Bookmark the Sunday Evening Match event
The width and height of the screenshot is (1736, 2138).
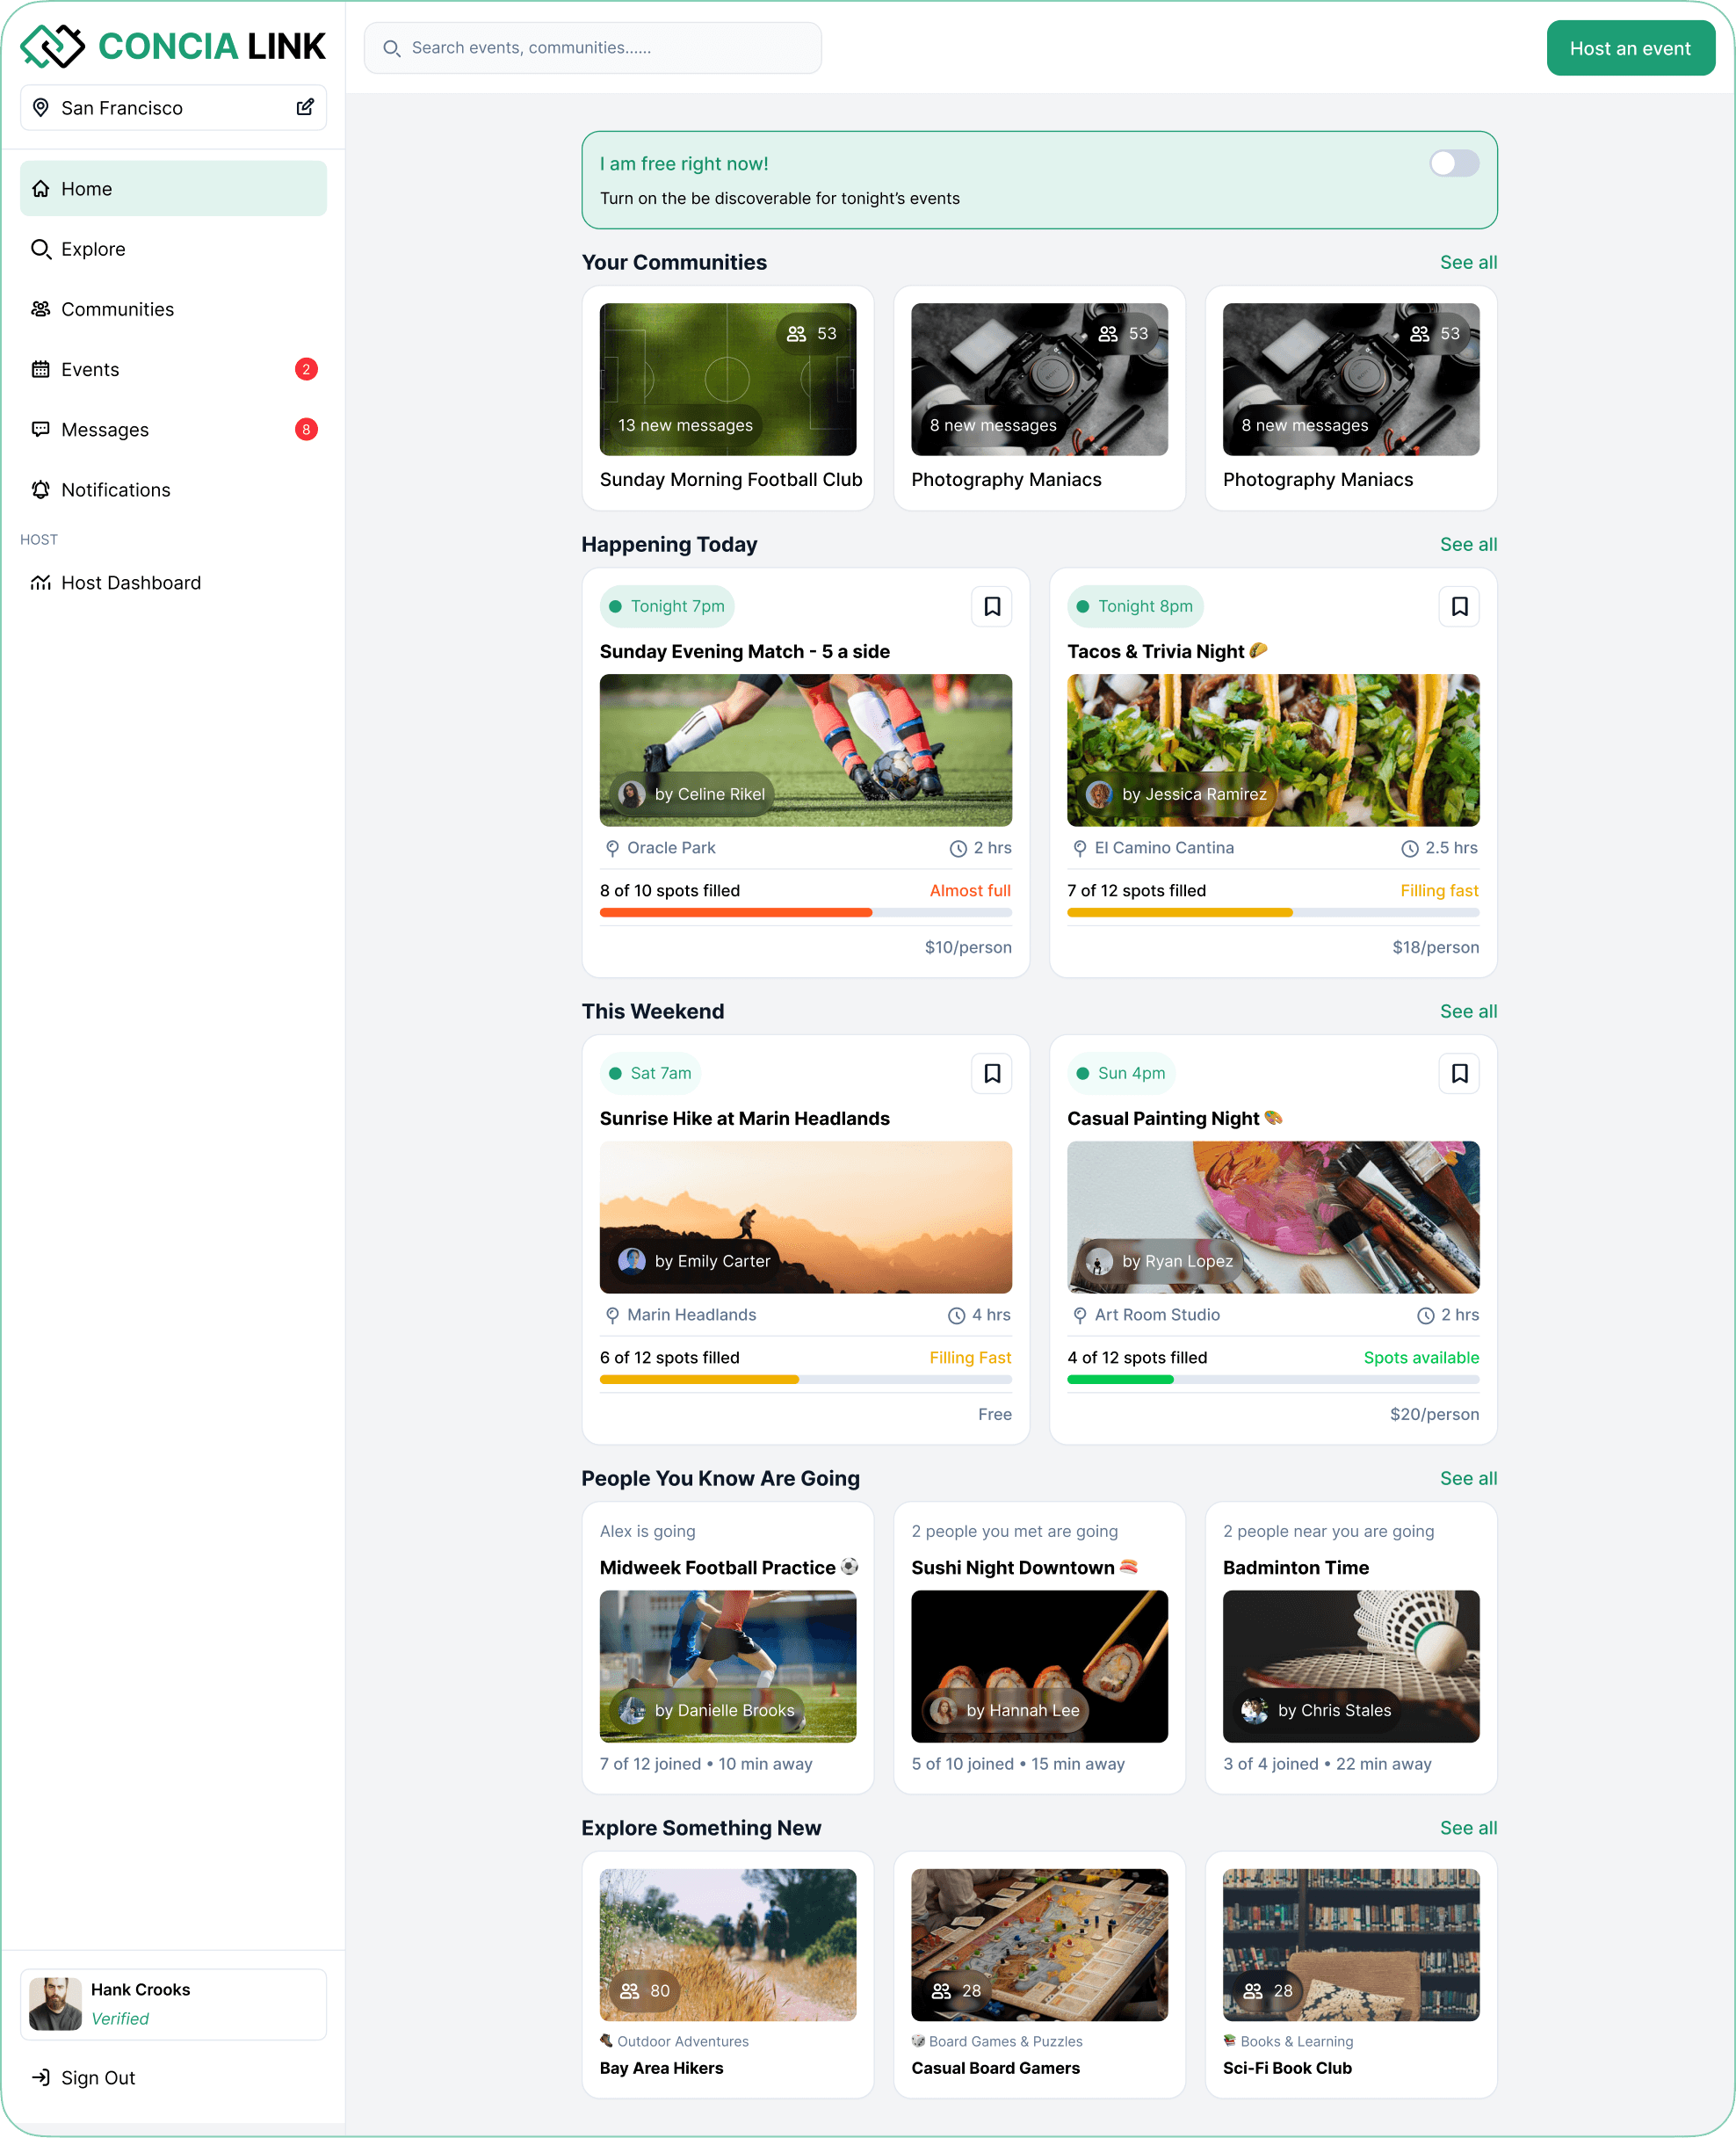(990, 606)
